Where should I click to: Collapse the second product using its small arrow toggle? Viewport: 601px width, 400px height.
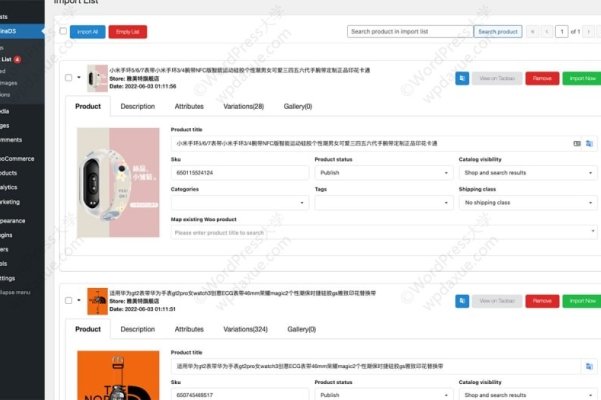(x=79, y=300)
